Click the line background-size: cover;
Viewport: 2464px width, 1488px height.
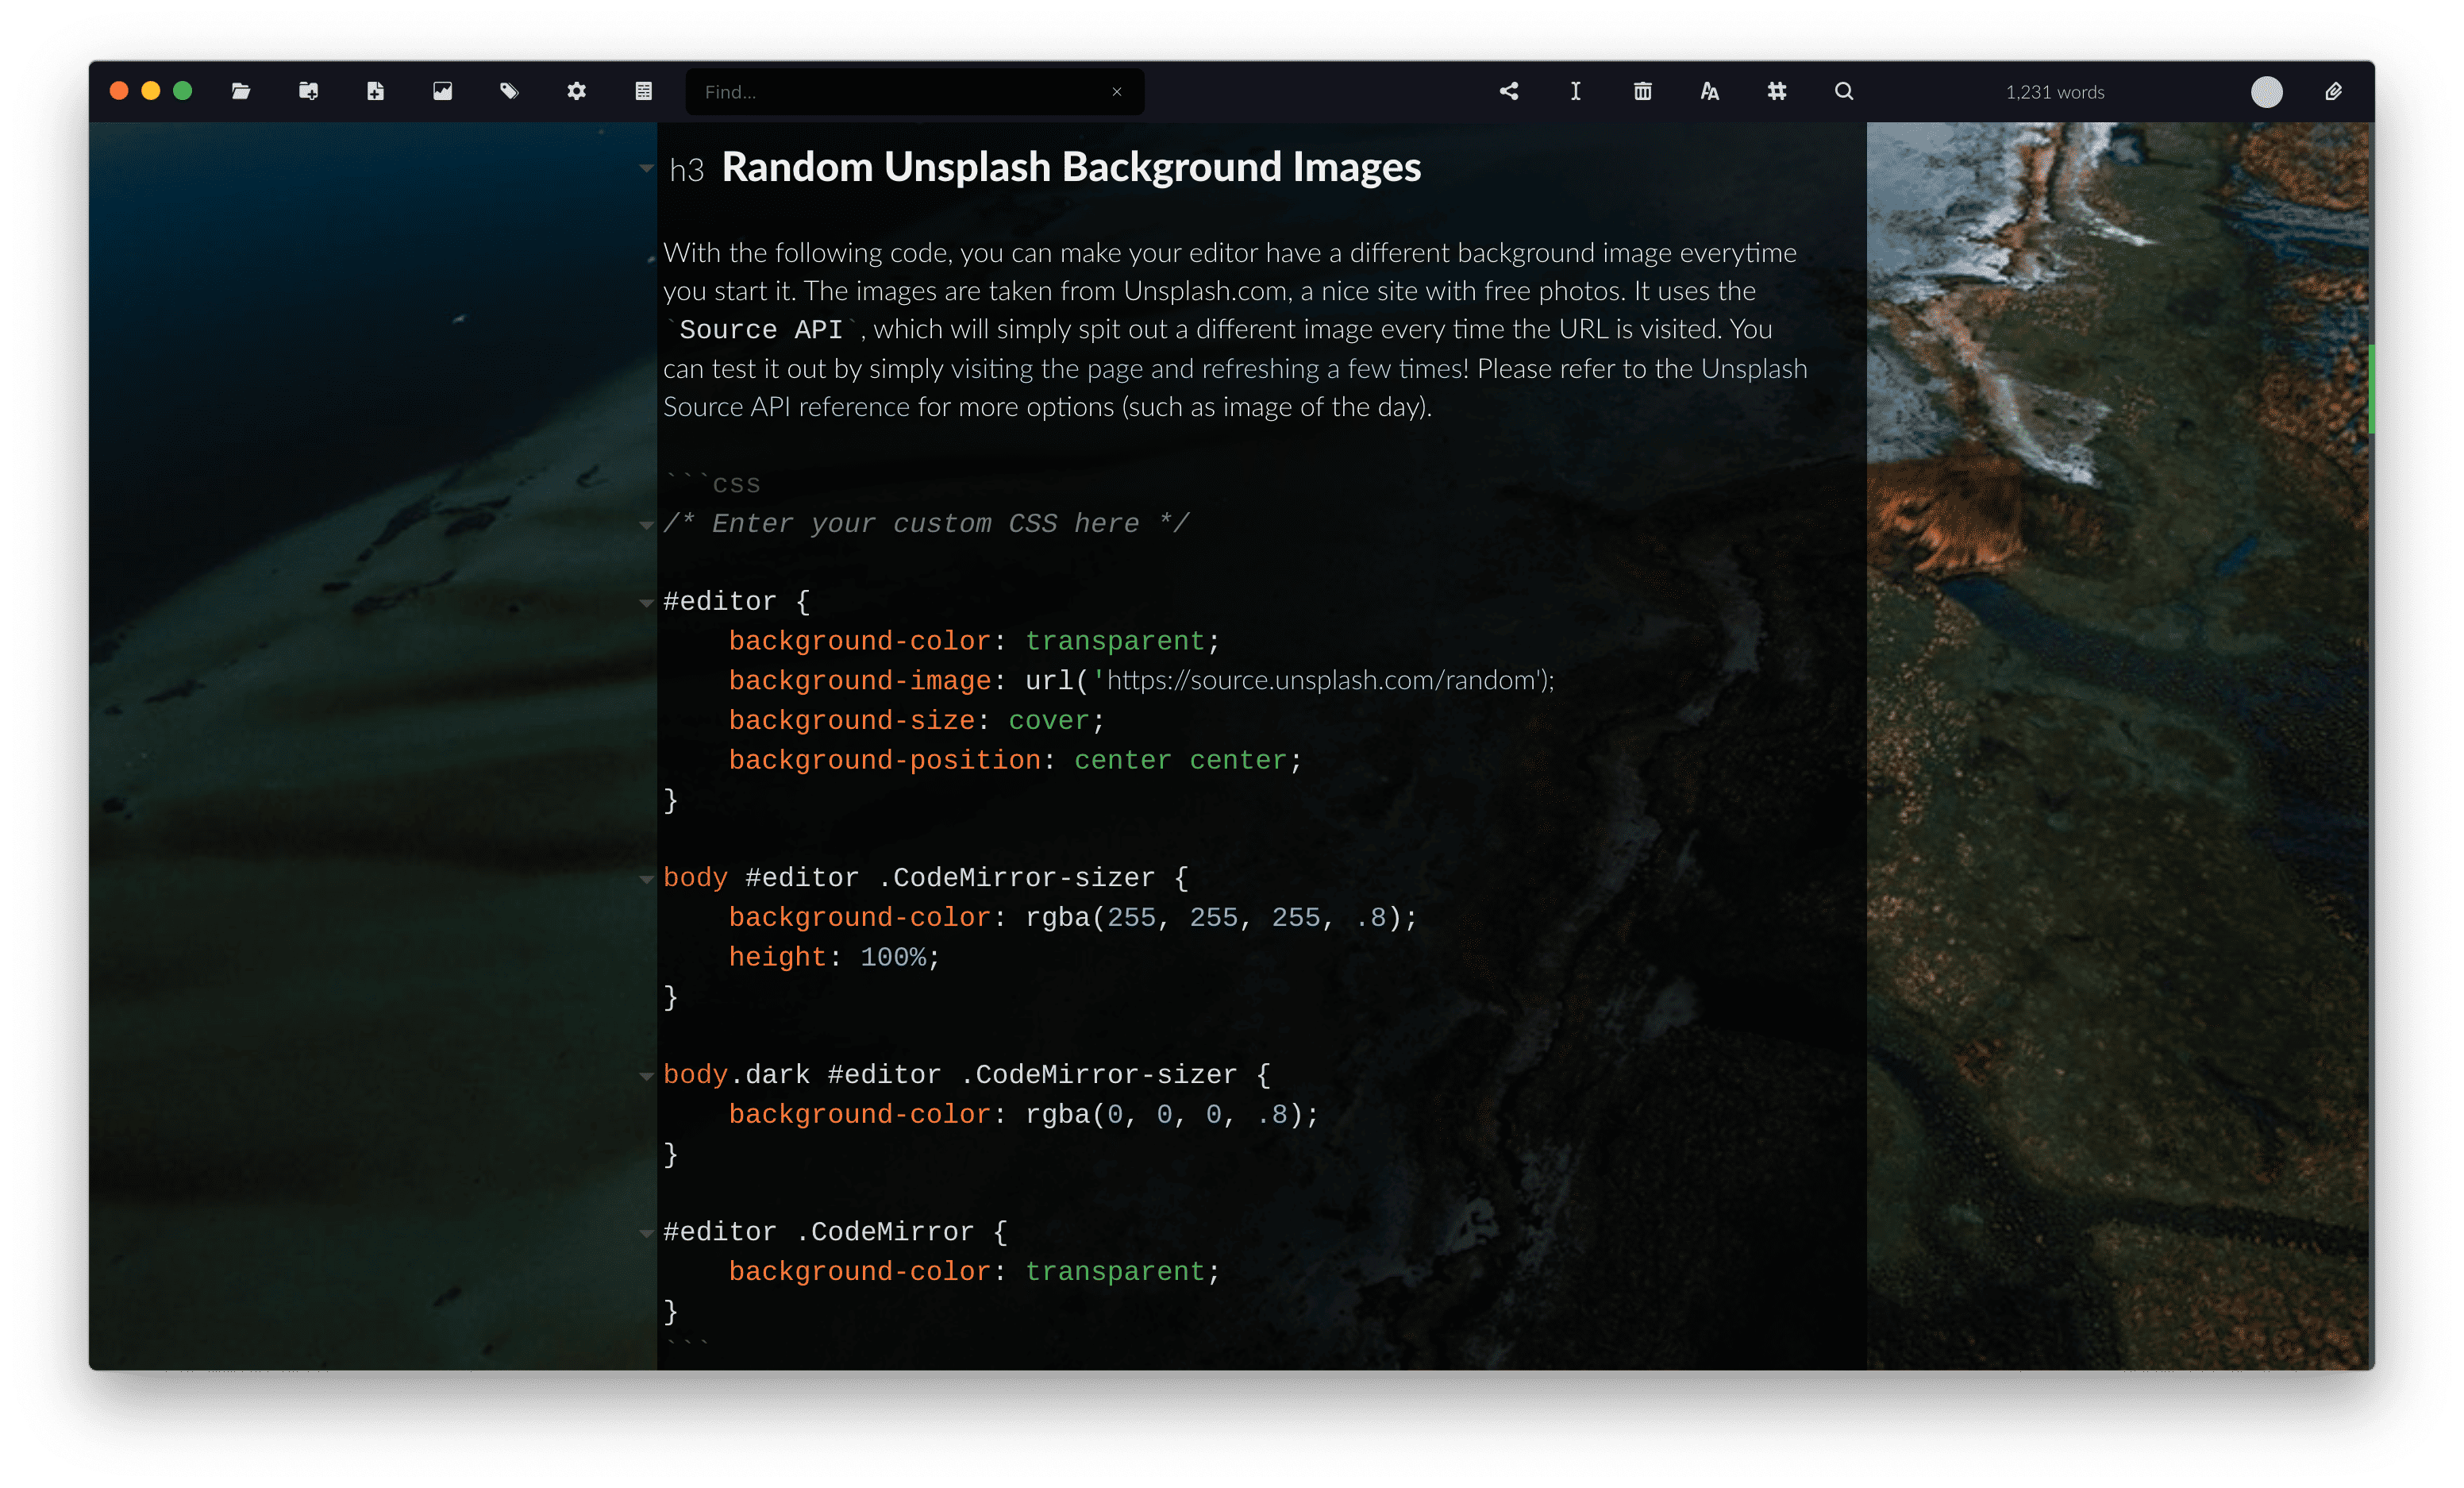pos(916,720)
